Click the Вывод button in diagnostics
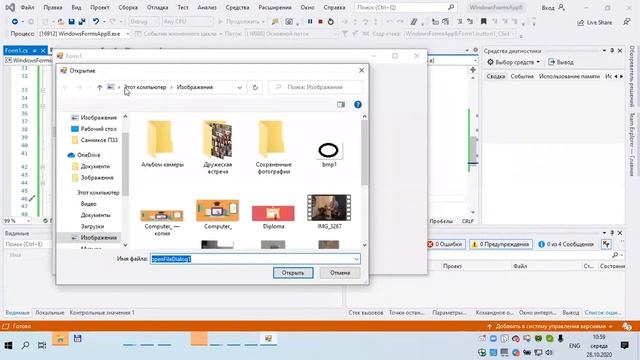The height and width of the screenshot is (360, 640). click(x=561, y=62)
